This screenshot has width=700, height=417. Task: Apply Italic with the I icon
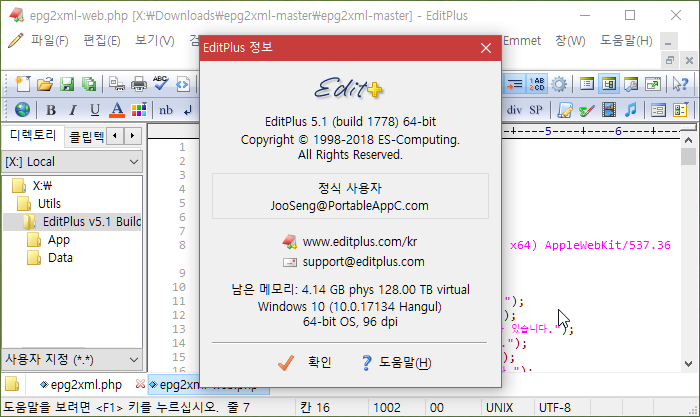coord(73,110)
